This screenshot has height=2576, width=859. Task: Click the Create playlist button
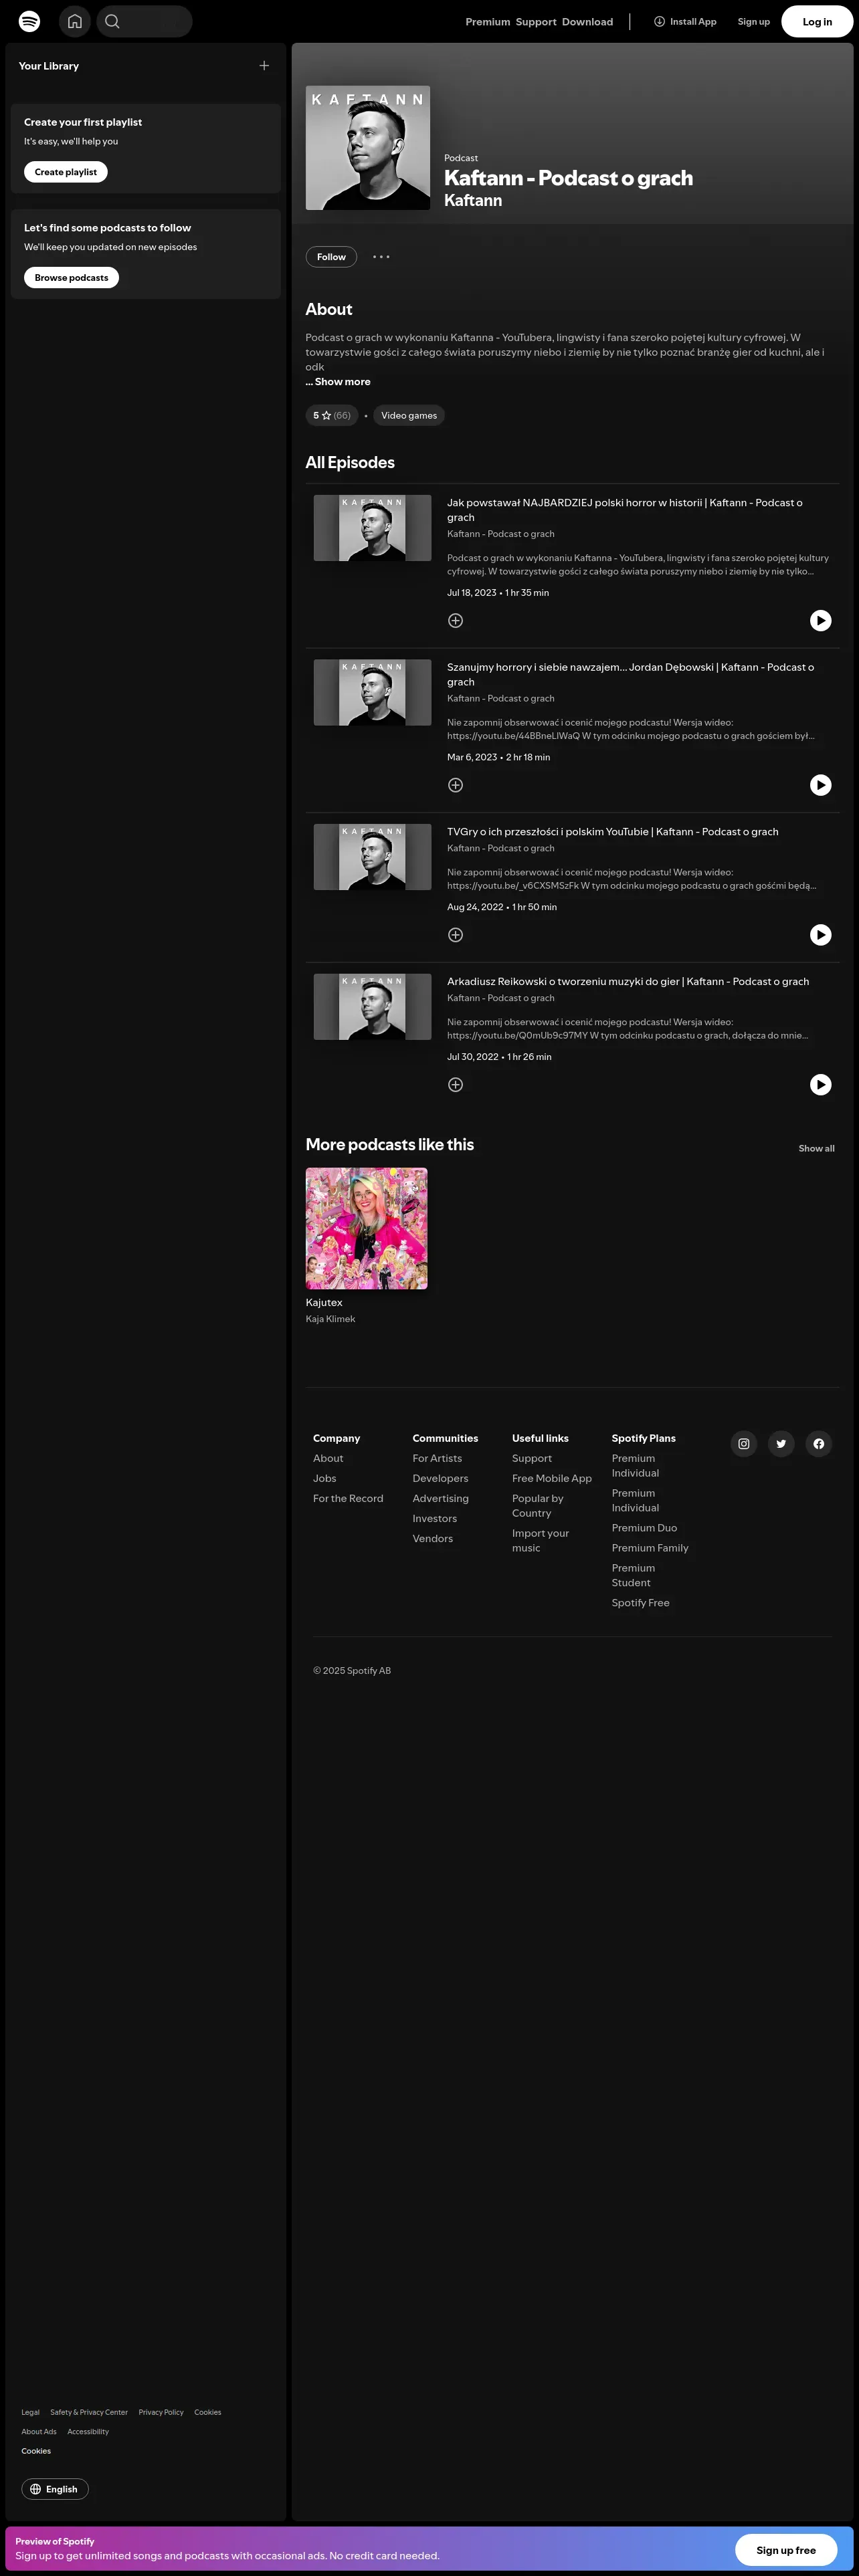(x=66, y=172)
